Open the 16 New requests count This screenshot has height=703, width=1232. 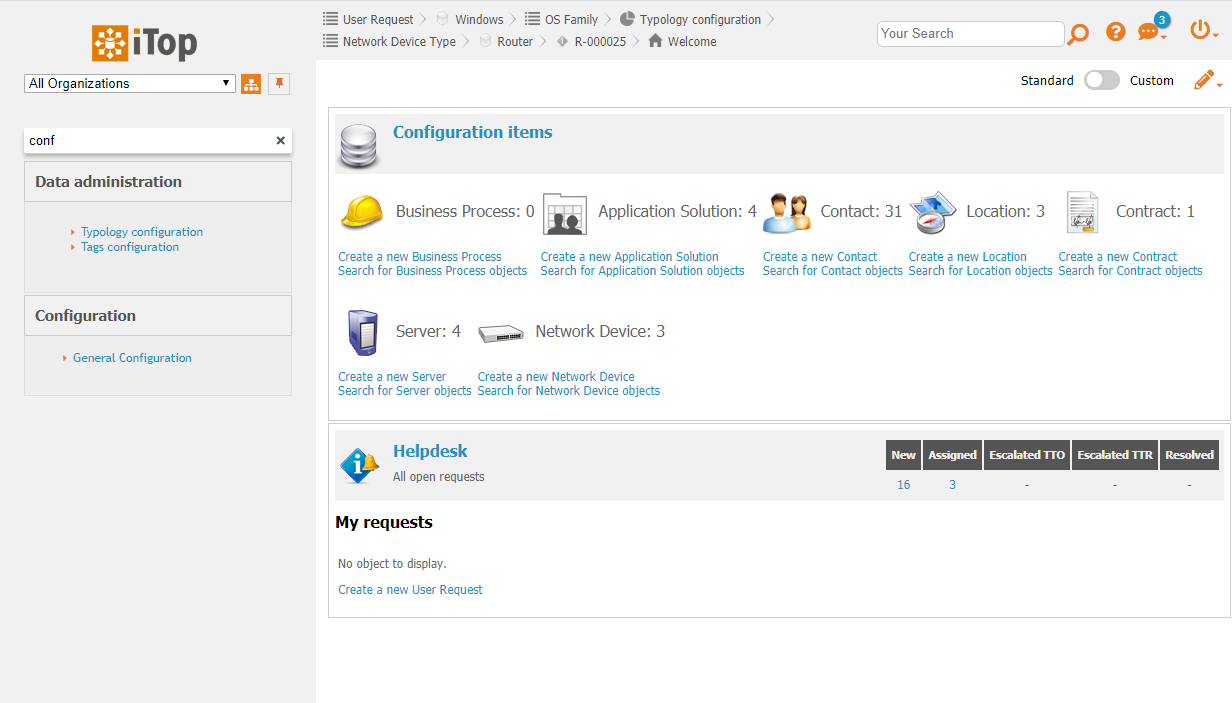(904, 485)
